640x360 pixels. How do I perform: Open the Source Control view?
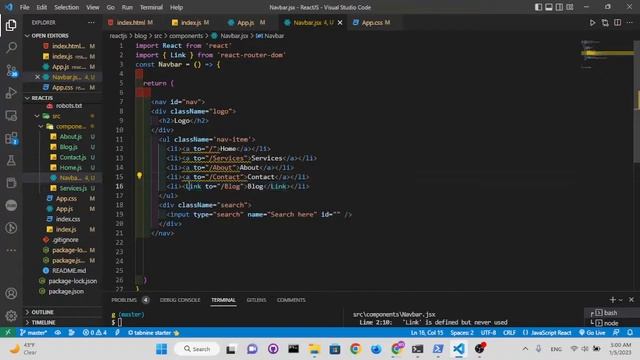11,70
